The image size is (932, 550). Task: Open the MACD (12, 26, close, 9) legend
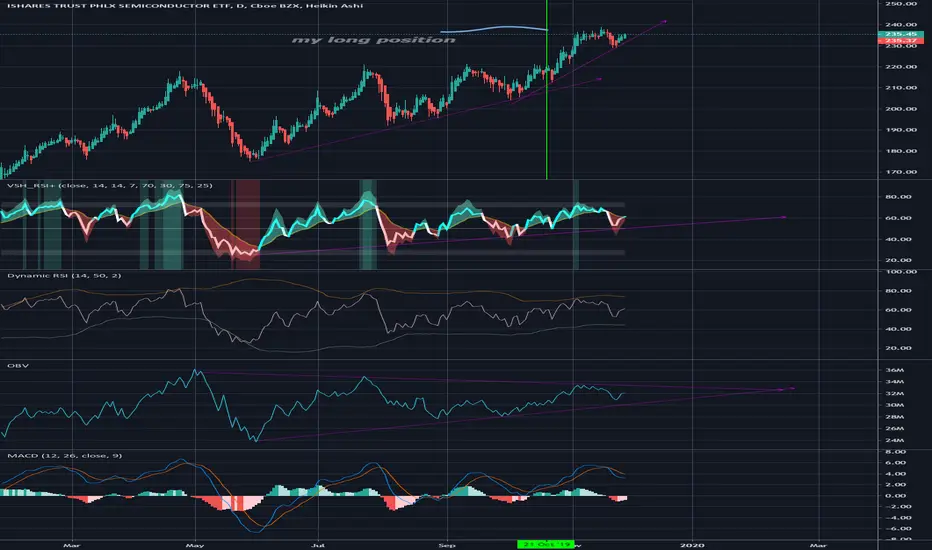(64, 455)
